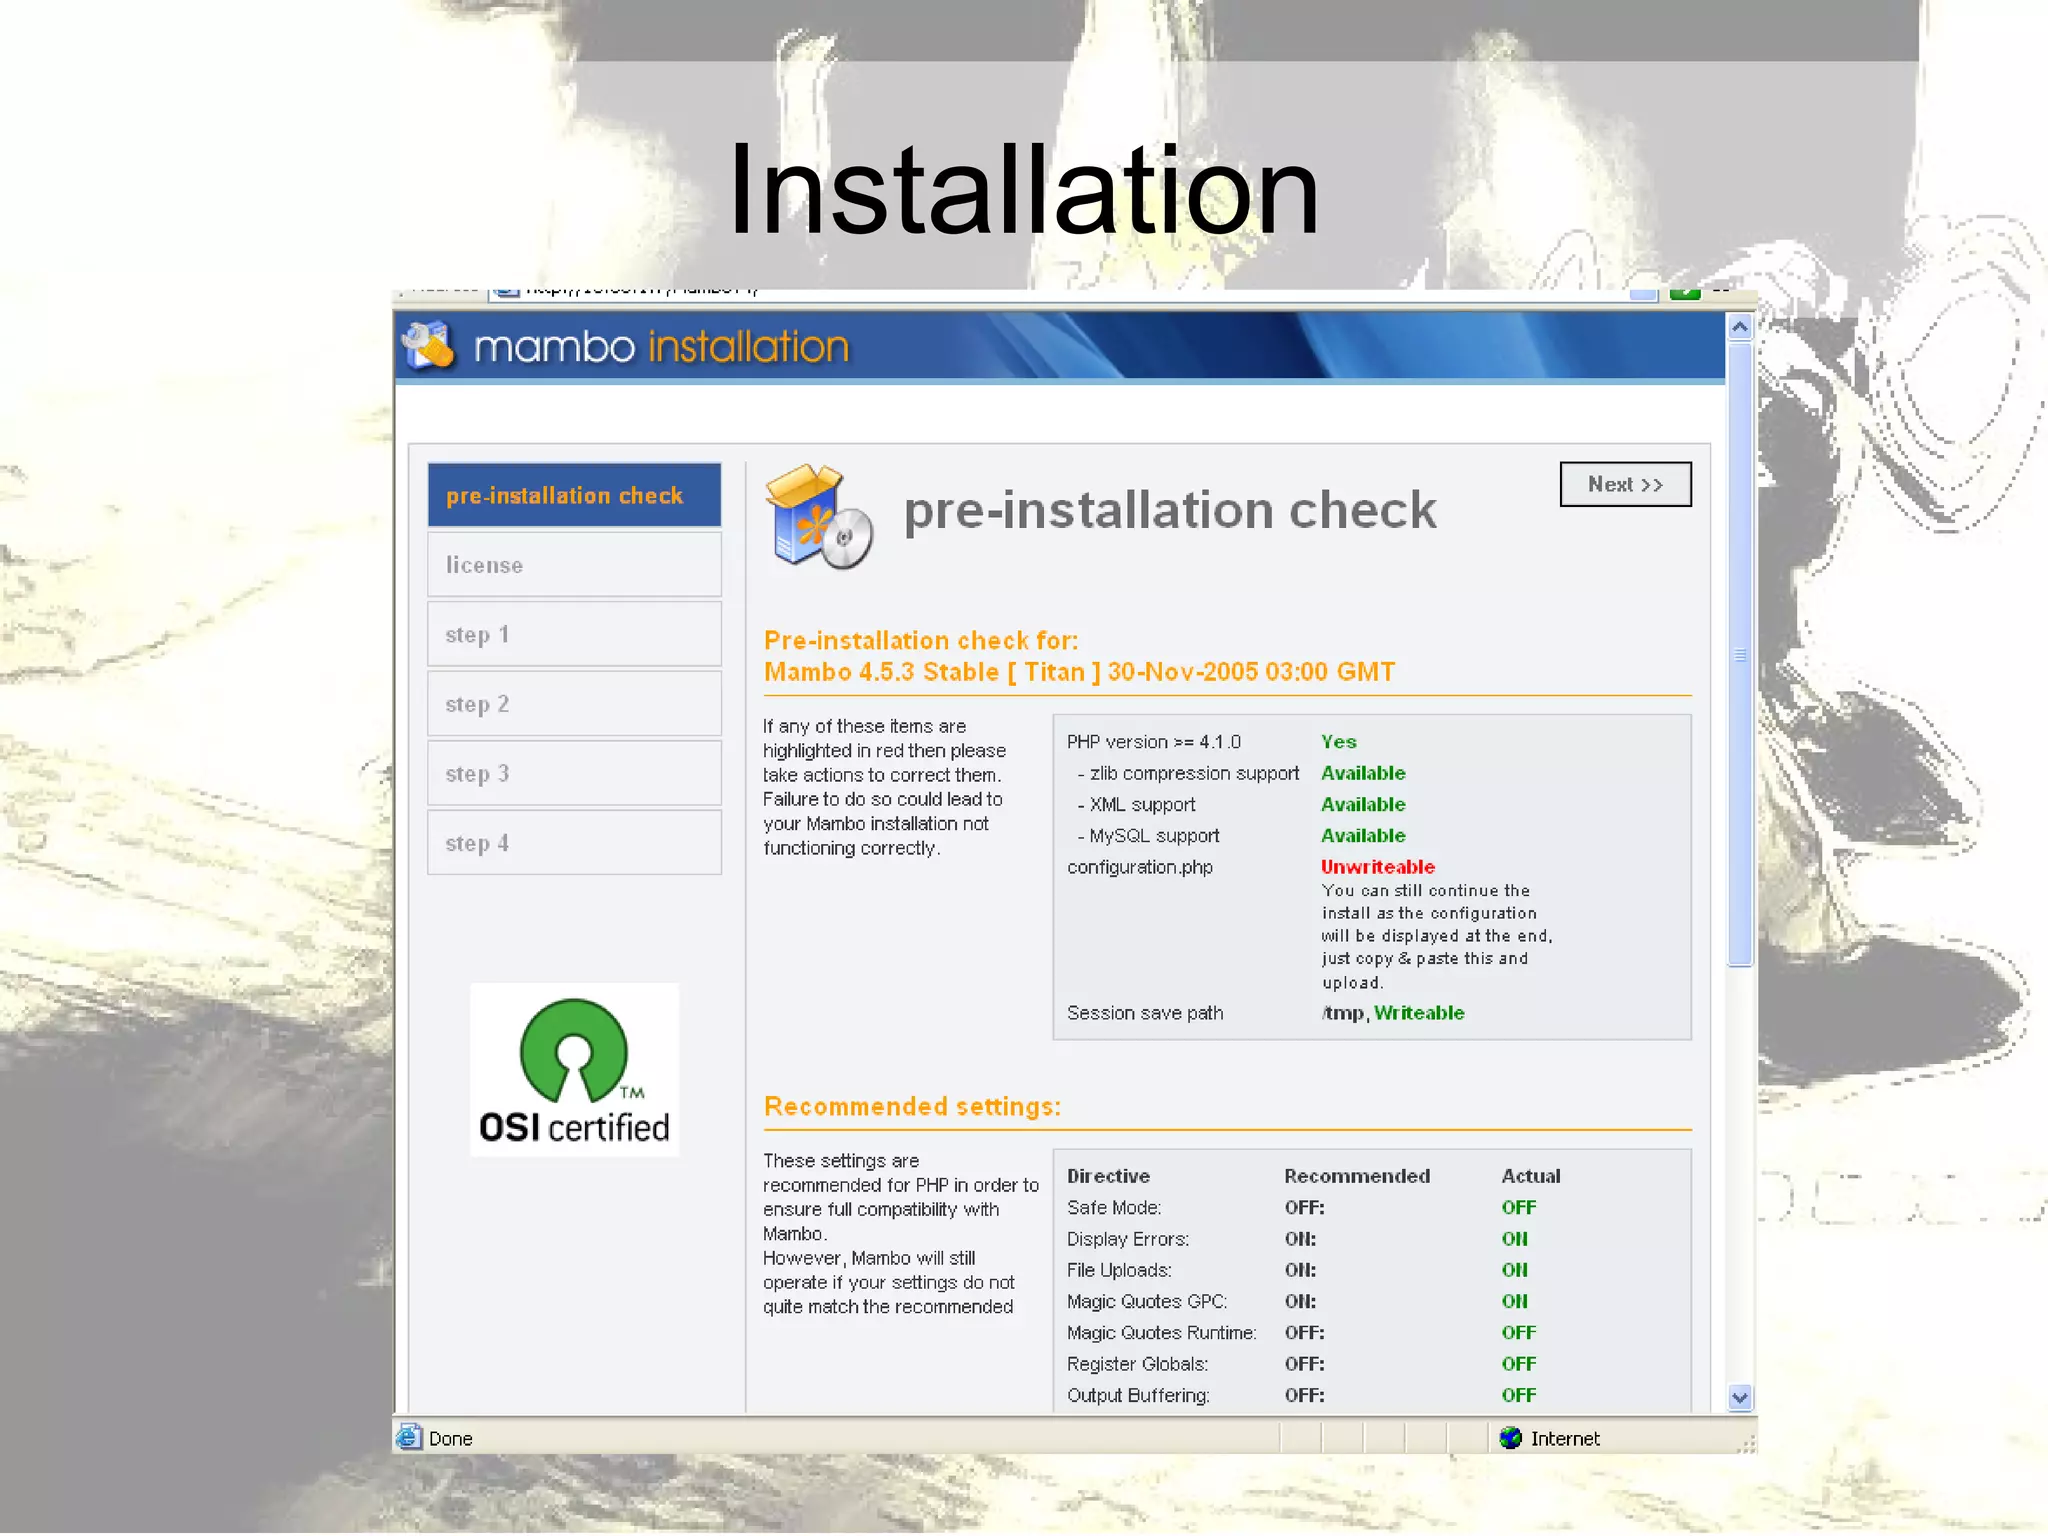Click the Magic Quotes GPC label
Image resolution: width=2048 pixels, height=1536 pixels.
point(1146,1302)
